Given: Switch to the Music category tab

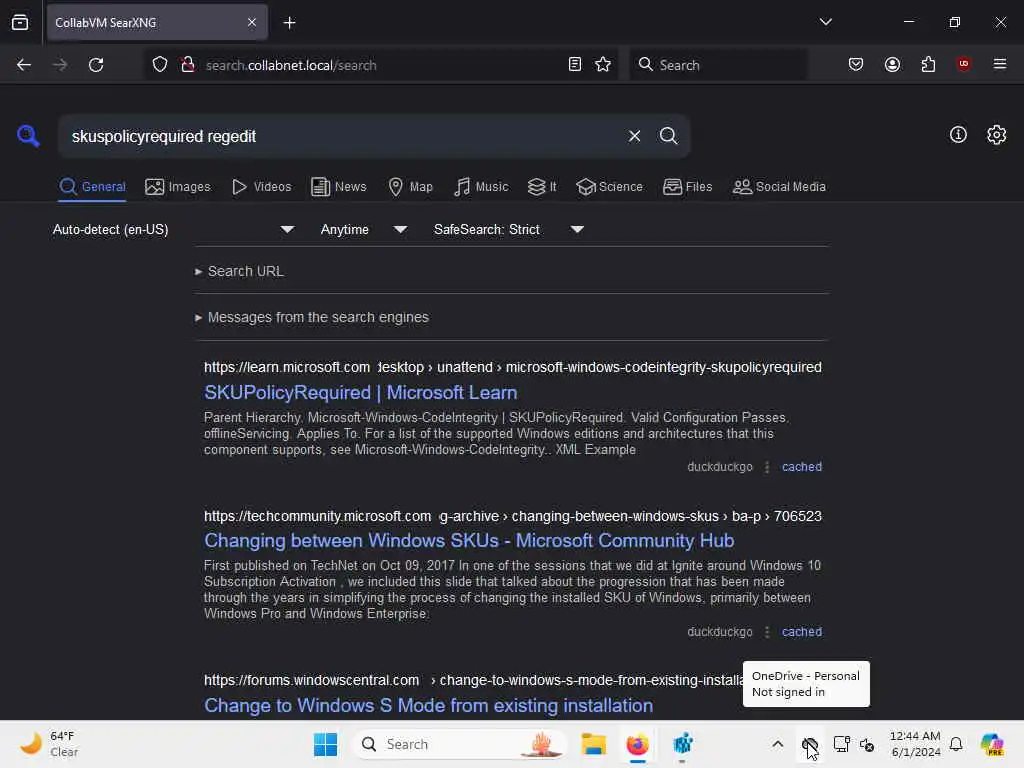Looking at the screenshot, I should click(481, 187).
